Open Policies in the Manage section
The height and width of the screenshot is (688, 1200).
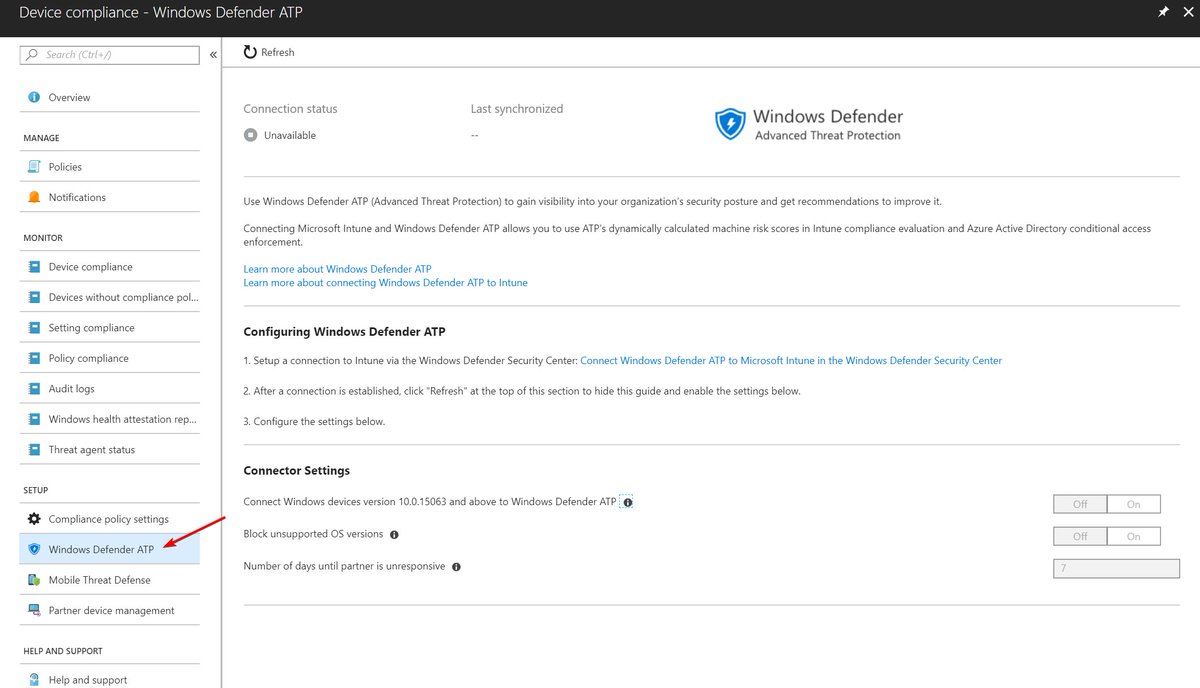110,167
